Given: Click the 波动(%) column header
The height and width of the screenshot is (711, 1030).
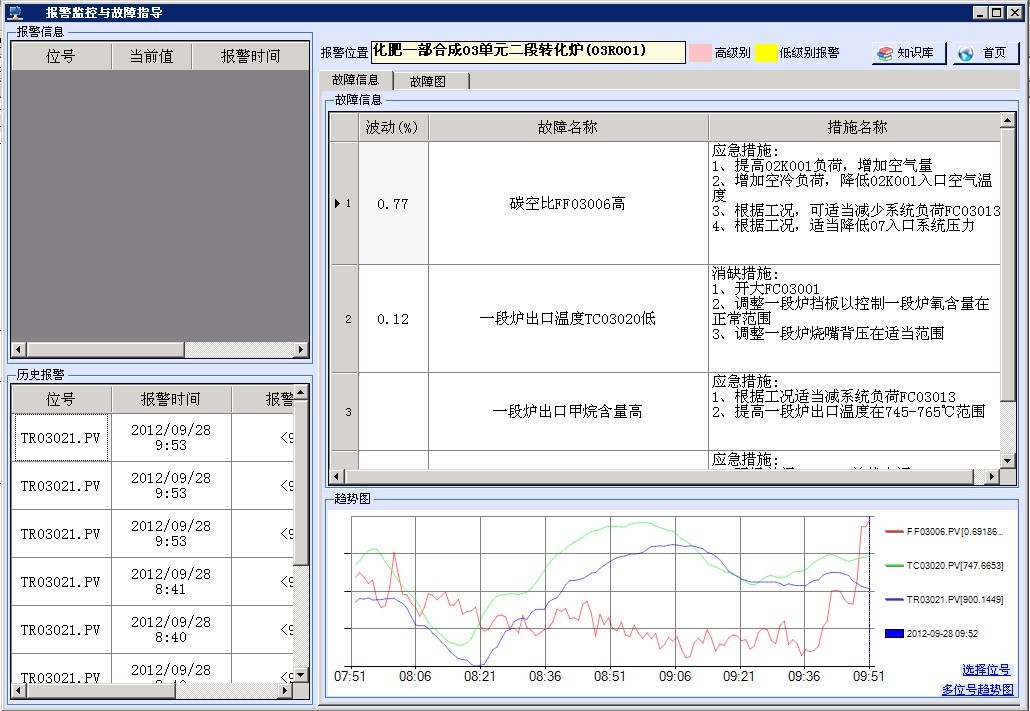Looking at the screenshot, I should tap(393, 128).
